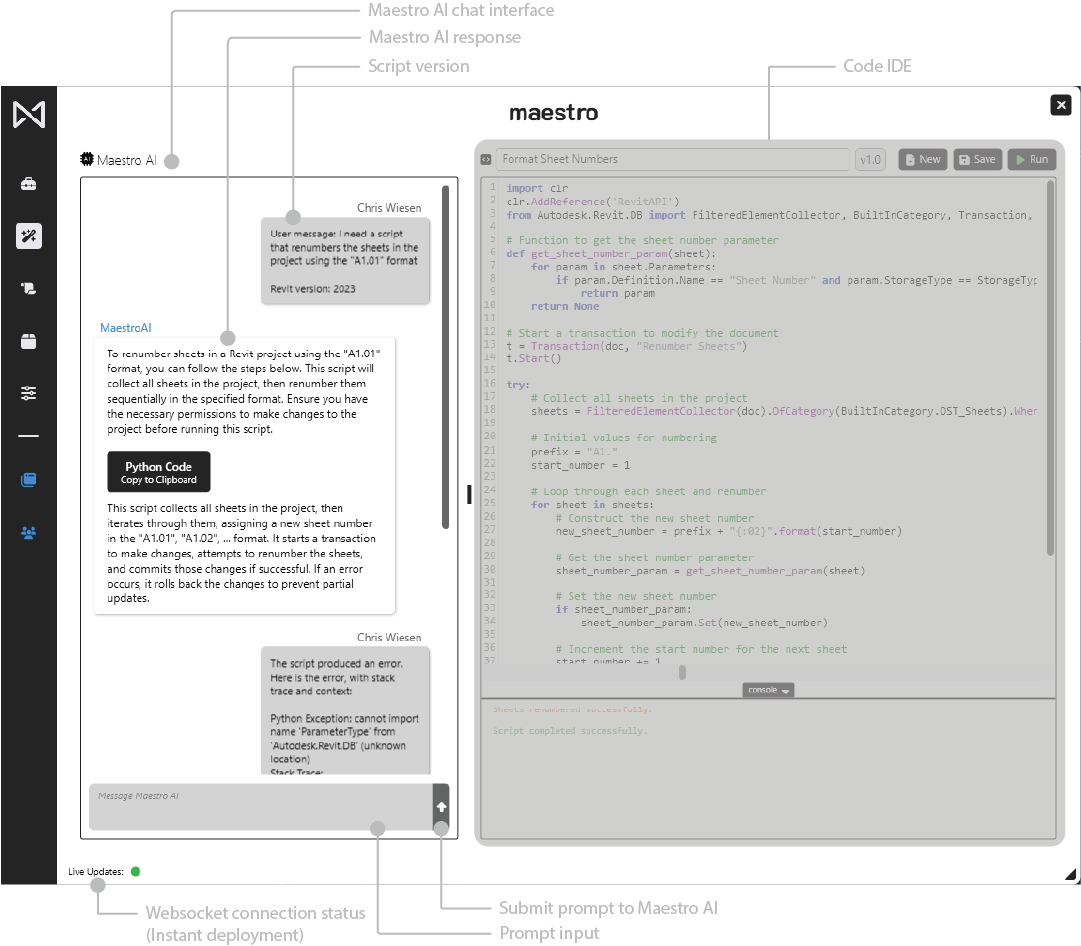
Task: Save the current script
Action: tap(976, 159)
